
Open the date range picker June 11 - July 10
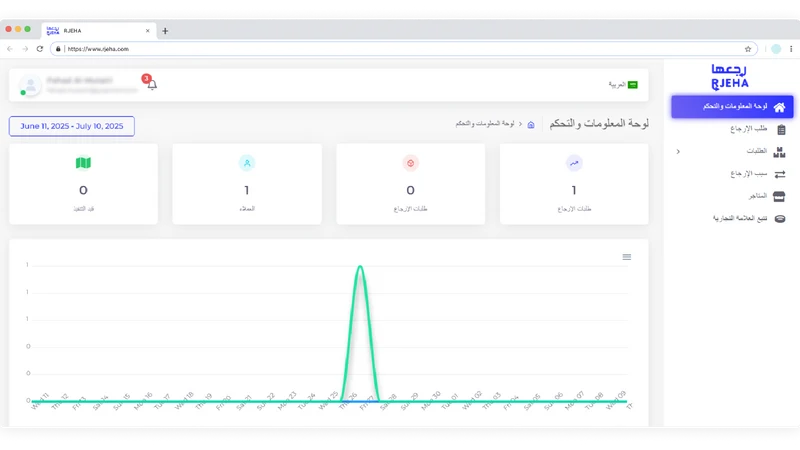coord(72,126)
